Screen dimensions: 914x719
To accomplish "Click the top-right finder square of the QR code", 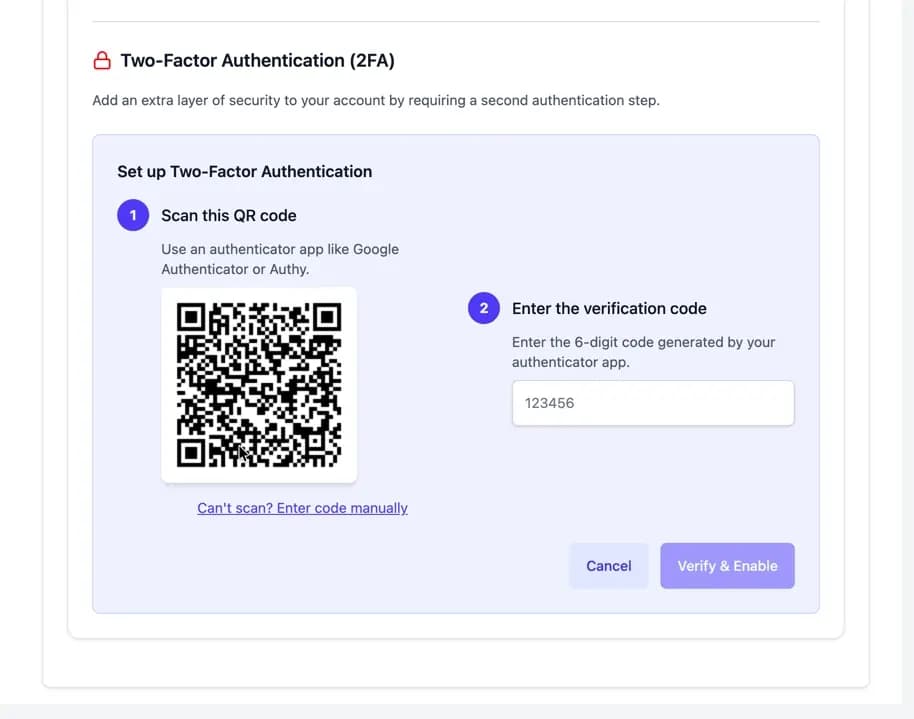I will click(x=328, y=317).
